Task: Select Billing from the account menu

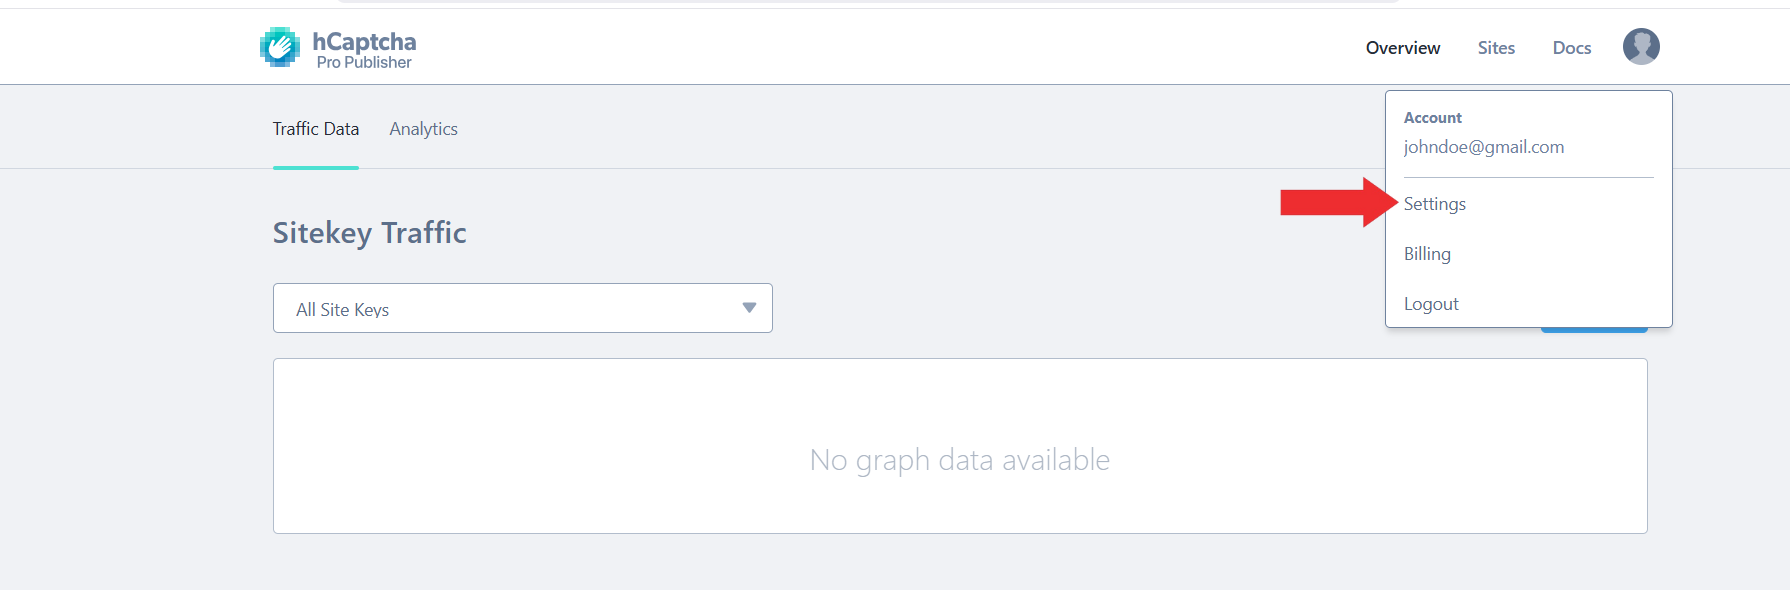Action: pyautogui.click(x=1427, y=254)
